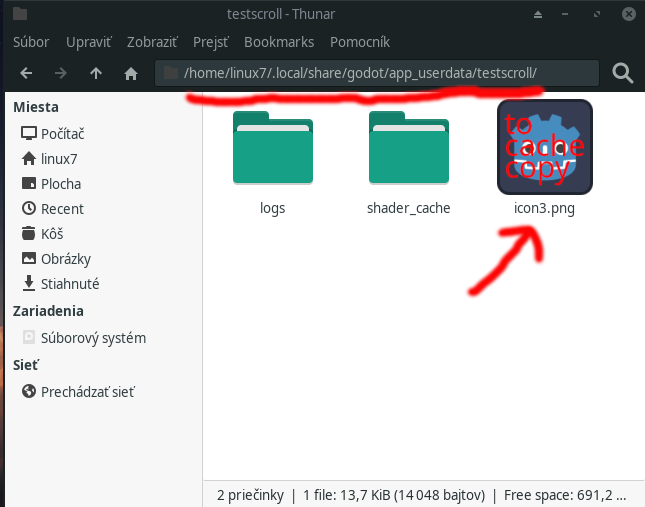Click the back navigation arrow
The image size is (645, 507).
[27, 73]
